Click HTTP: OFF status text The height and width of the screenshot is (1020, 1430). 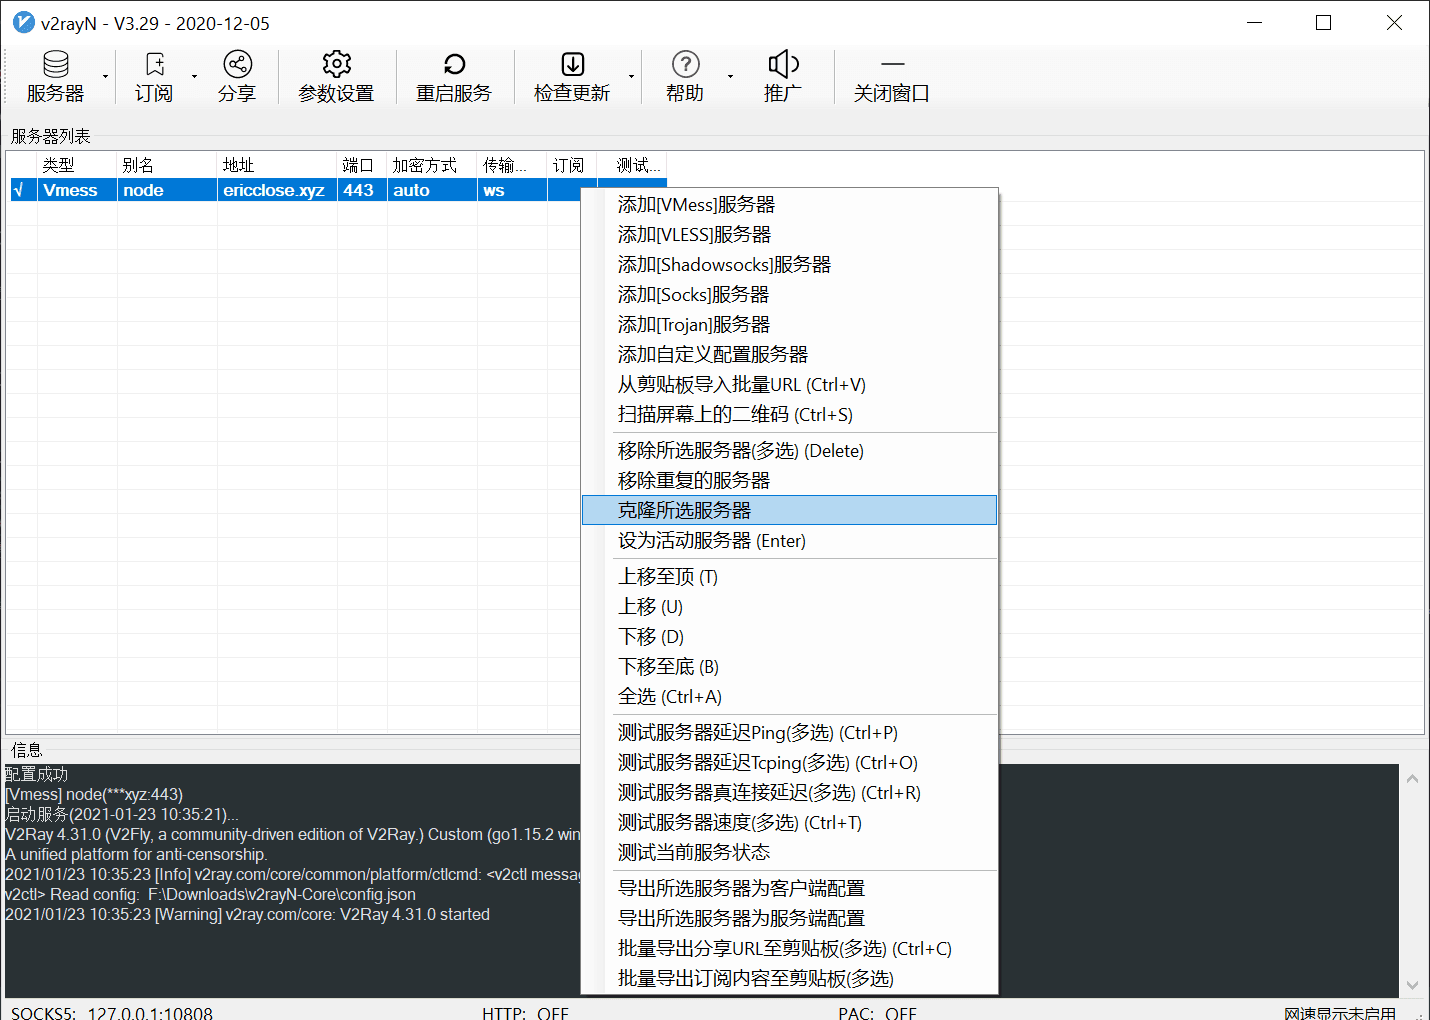[x=525, y=1012]
